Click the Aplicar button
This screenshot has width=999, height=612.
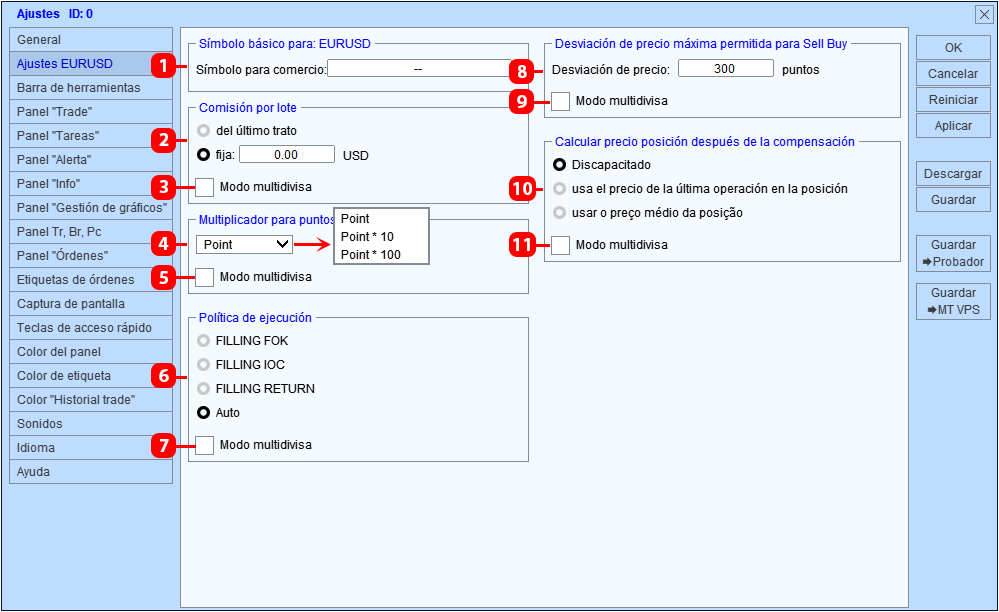pos(953,126)
